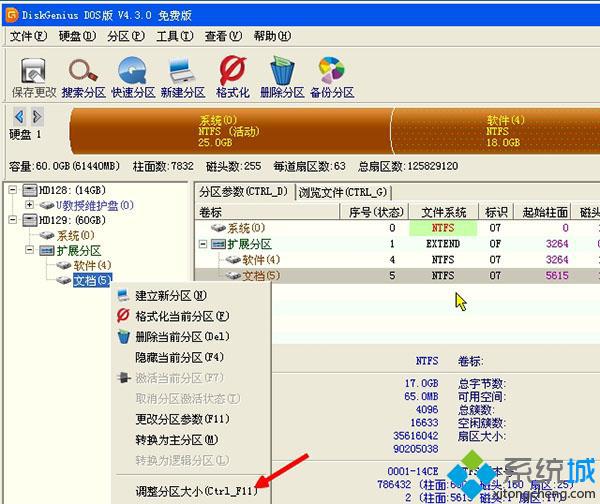Screen dimensions: 600x504
Task: Go to previous disk with left arrow
Action: click(19, 116)
